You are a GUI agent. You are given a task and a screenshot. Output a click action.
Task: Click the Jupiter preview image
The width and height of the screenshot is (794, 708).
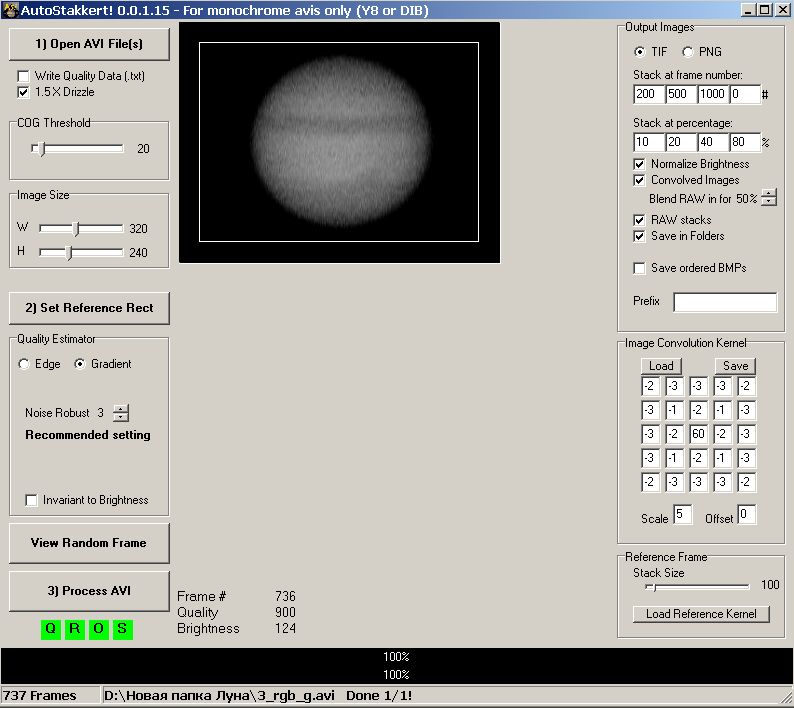[x=339, y=142]
